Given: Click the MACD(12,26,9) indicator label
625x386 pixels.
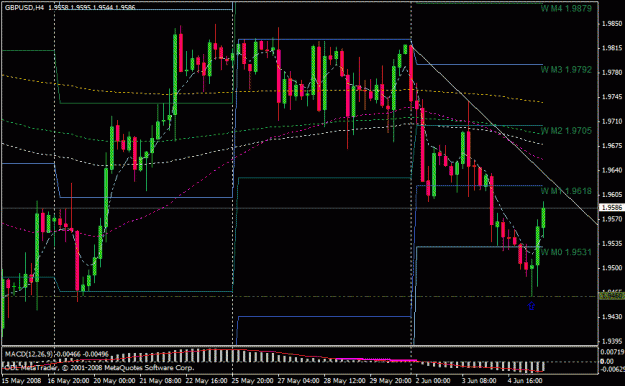Looking at the screenshot, I should click(x=28, y=354).
